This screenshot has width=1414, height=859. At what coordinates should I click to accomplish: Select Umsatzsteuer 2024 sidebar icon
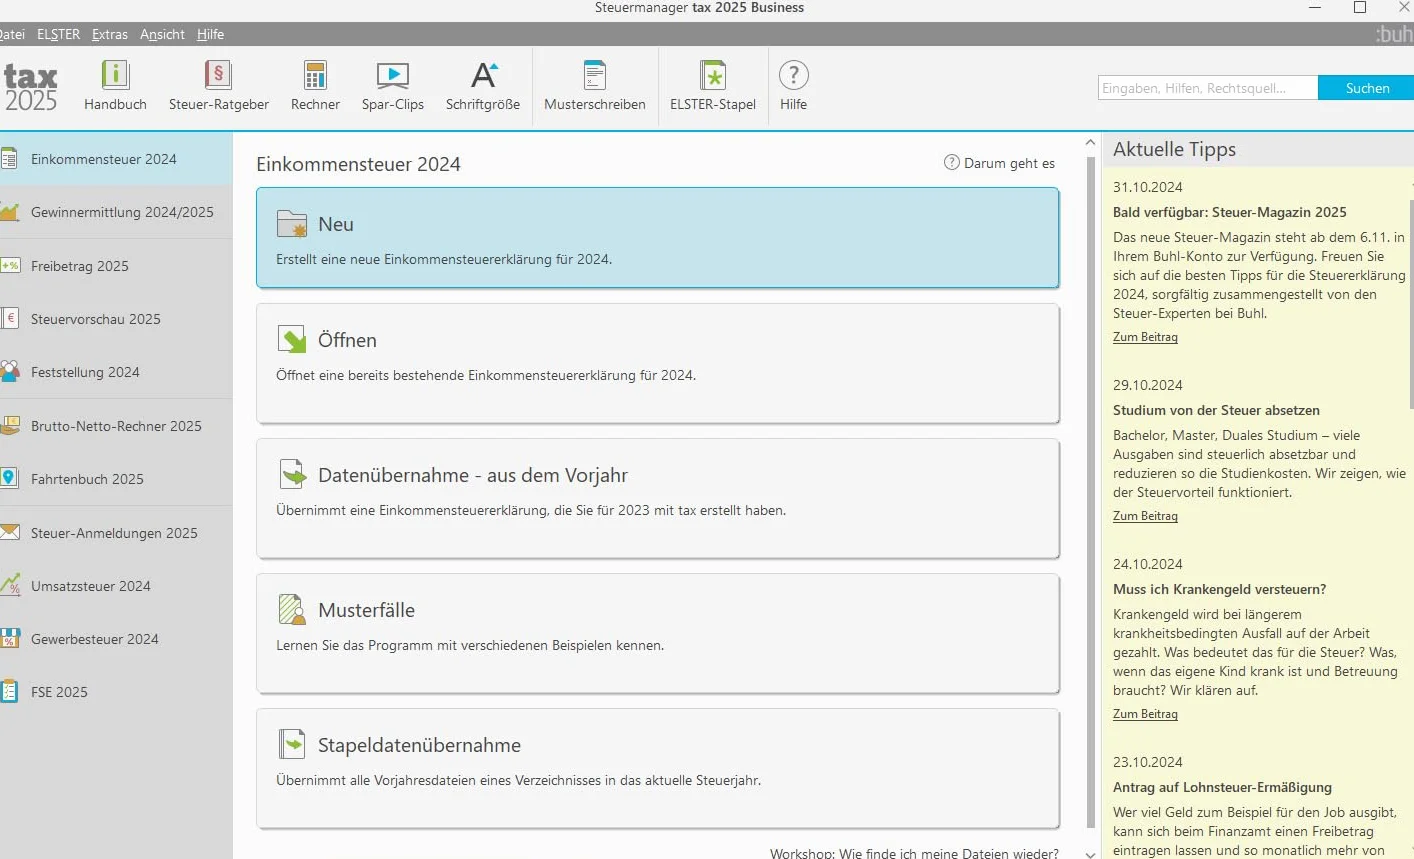point(9,585)
